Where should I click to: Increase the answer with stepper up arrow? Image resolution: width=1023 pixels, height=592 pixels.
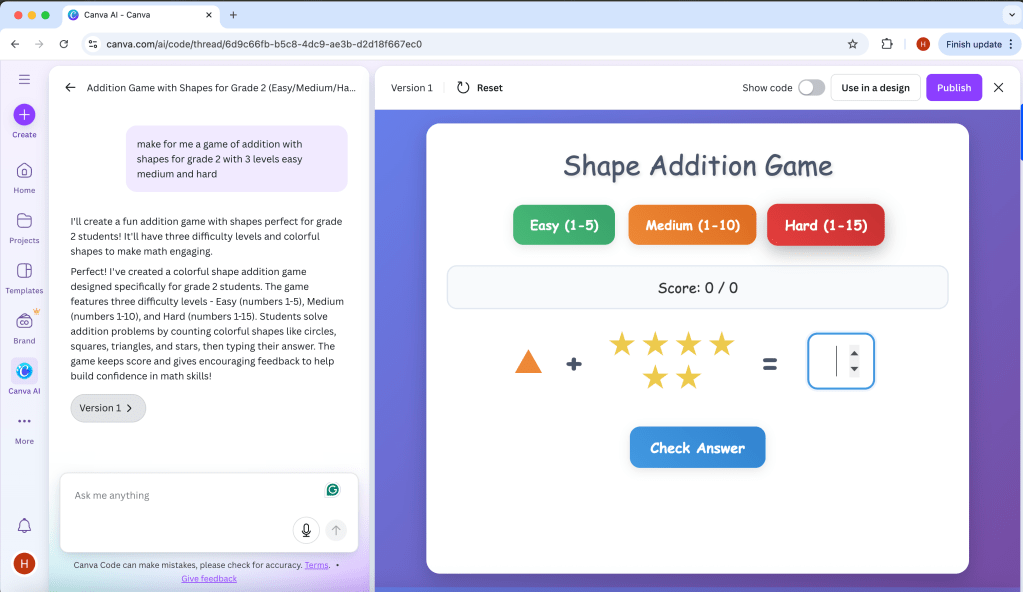pyautogui.click(x=854, y=352)
